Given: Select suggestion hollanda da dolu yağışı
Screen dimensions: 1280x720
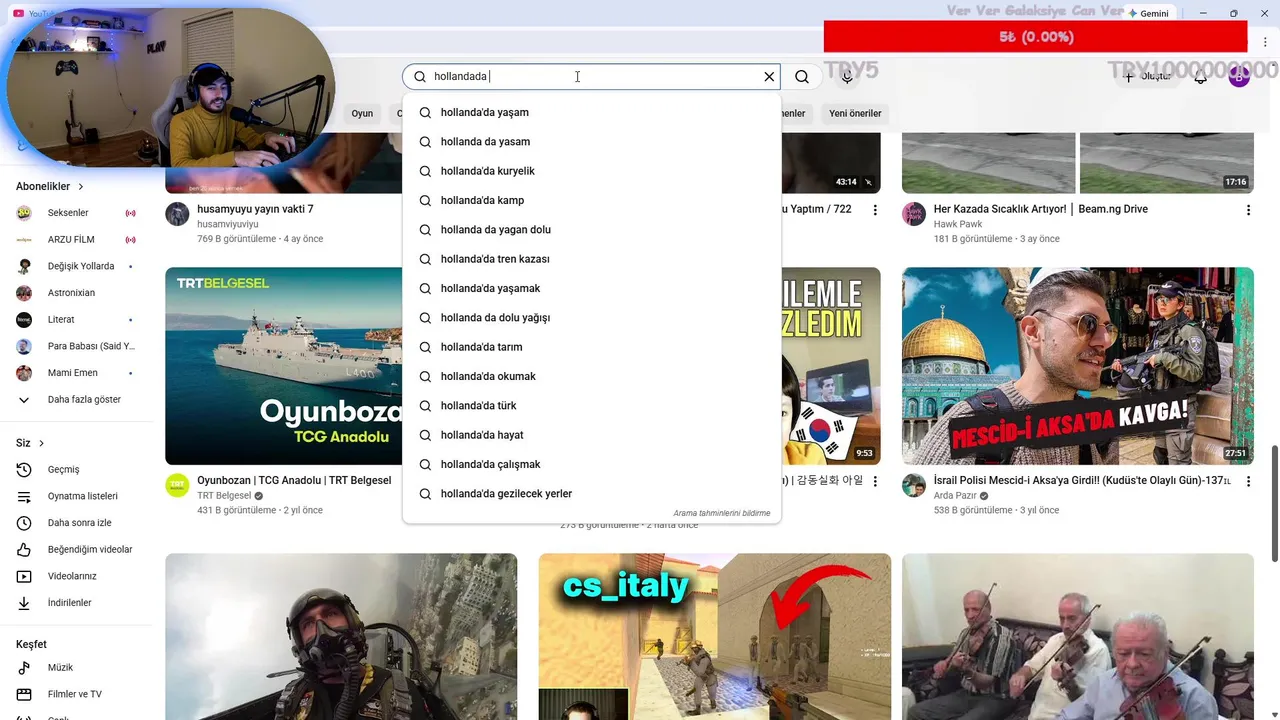Looking at the screenshot, I should [x=591, y=318].
